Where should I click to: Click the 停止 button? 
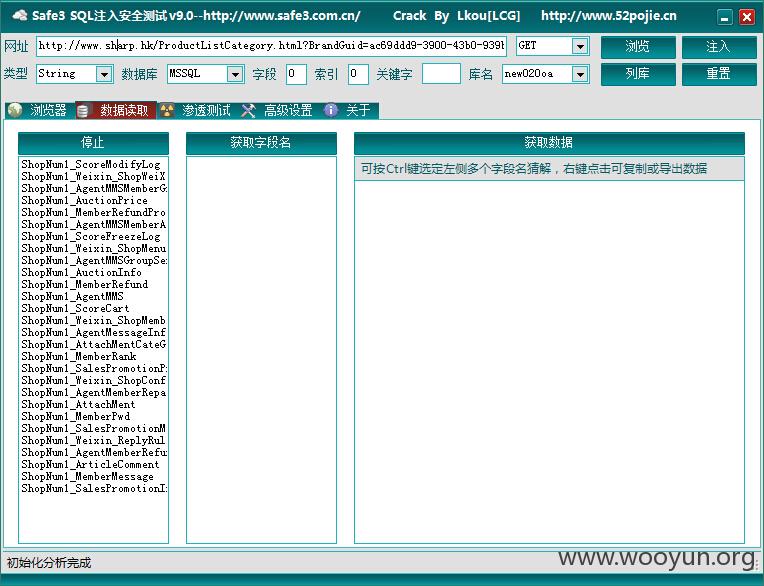pyautogui.click(x=93, y=143)
